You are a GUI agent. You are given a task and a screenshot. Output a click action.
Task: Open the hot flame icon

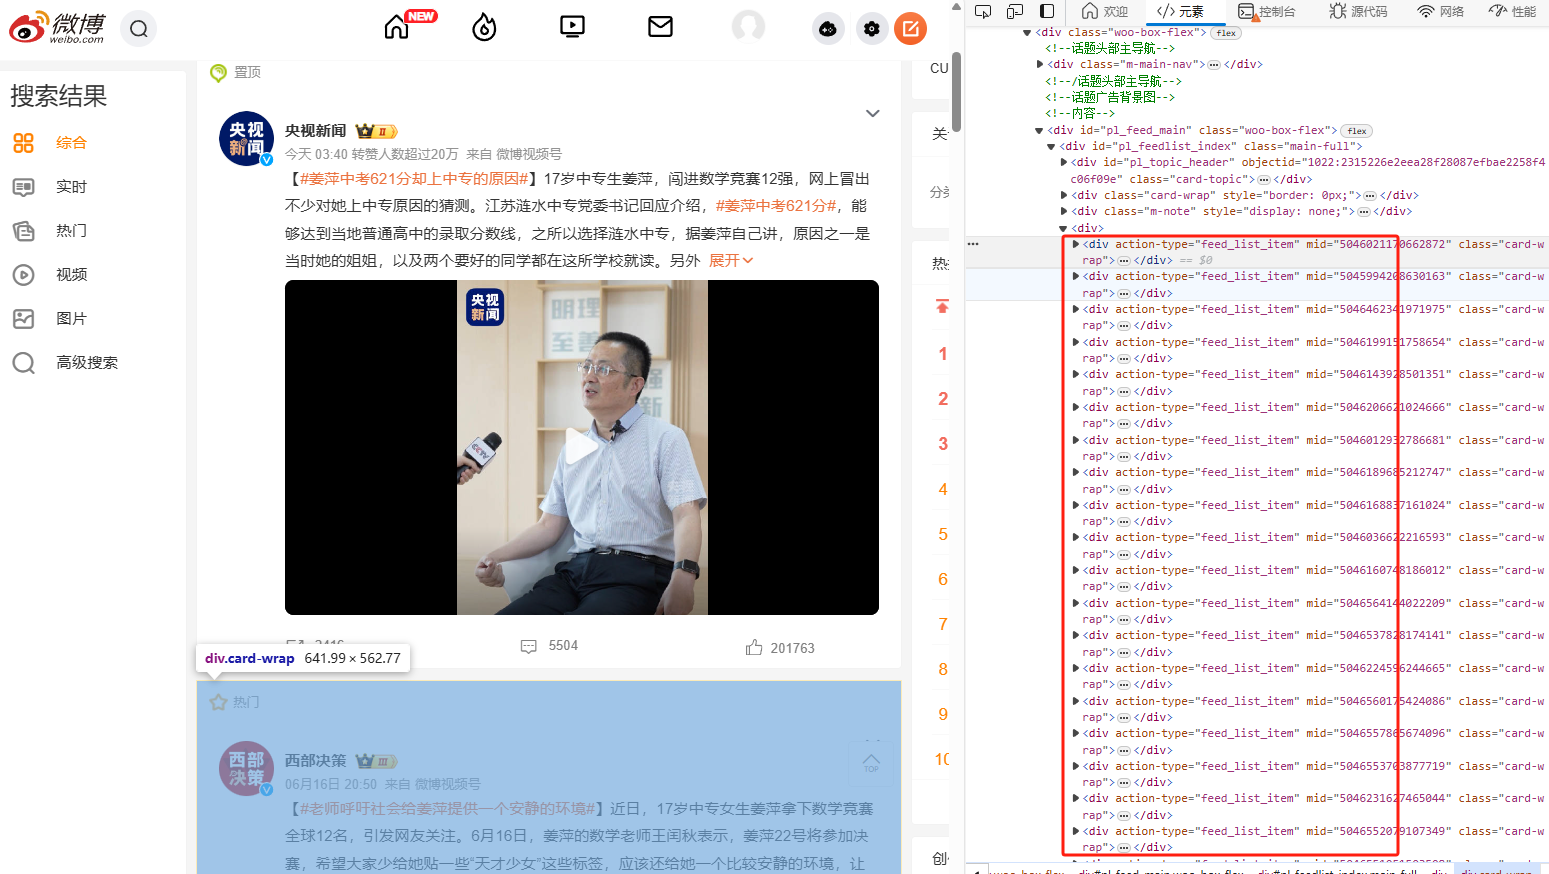[484, 27]
